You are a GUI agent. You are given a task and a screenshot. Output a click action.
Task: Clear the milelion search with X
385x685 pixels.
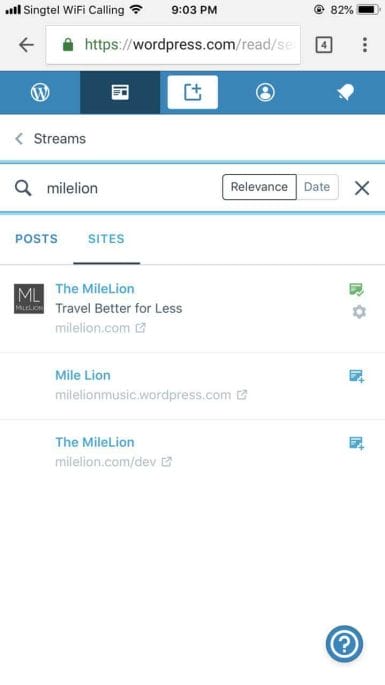tap(362, 188)
